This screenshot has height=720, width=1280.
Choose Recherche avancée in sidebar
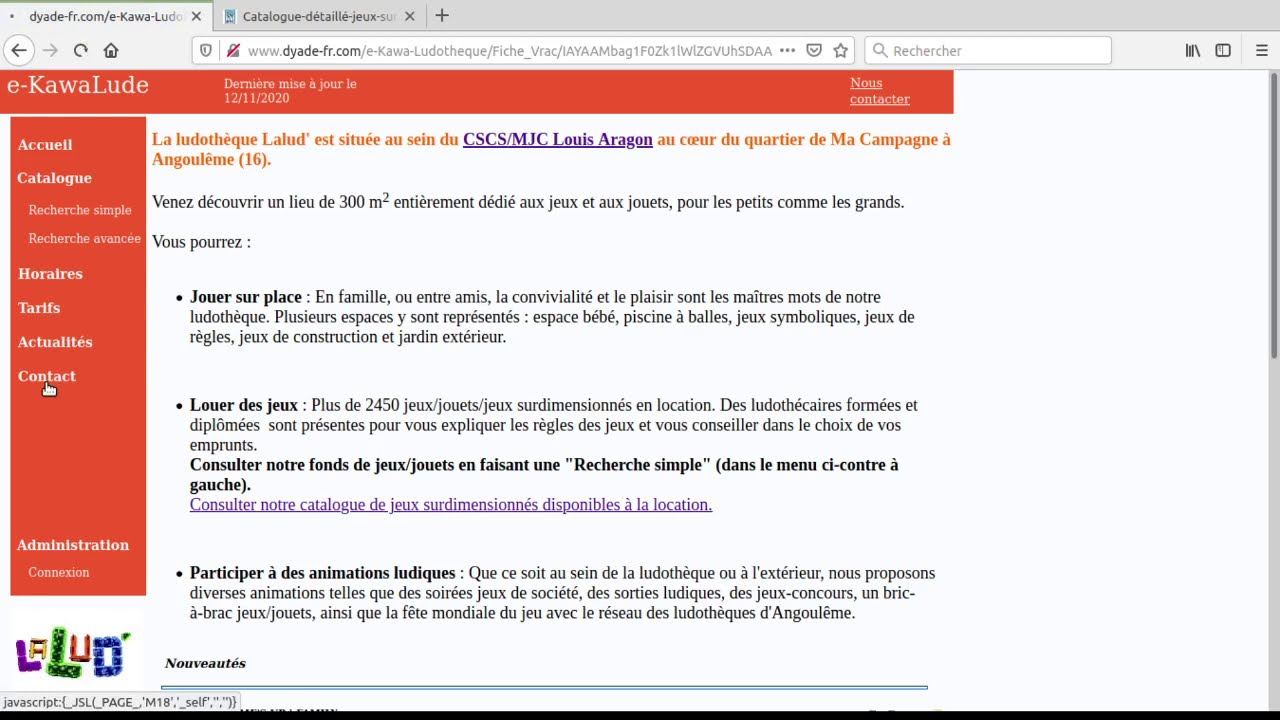click(84, 238)
